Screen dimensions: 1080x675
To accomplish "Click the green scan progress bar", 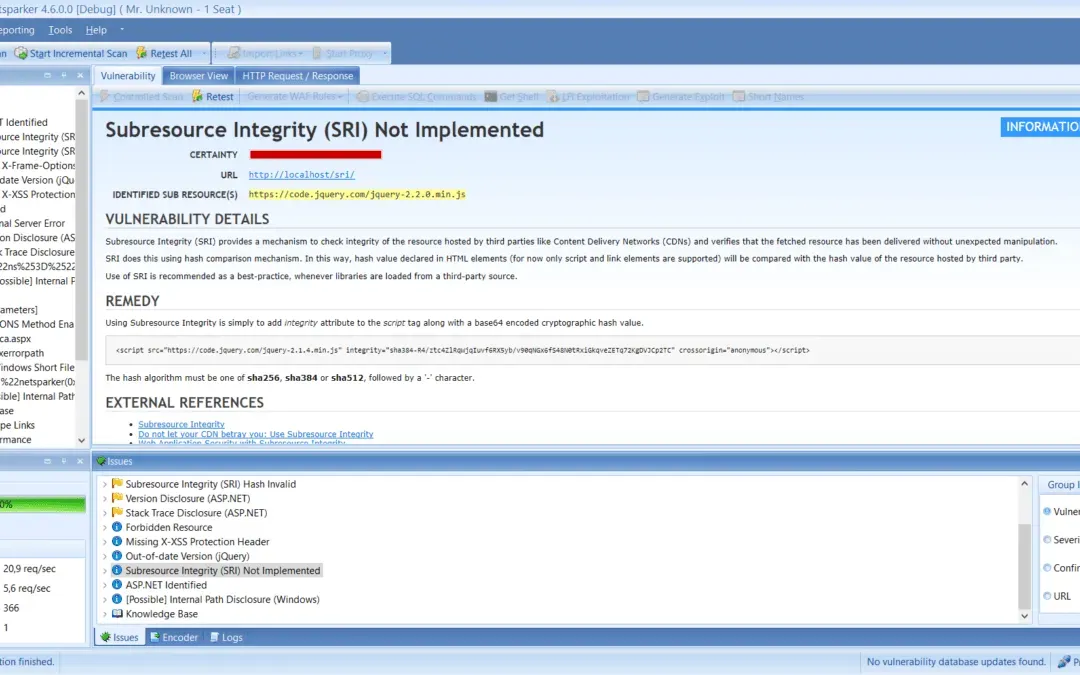I will (x=42, y=504).
